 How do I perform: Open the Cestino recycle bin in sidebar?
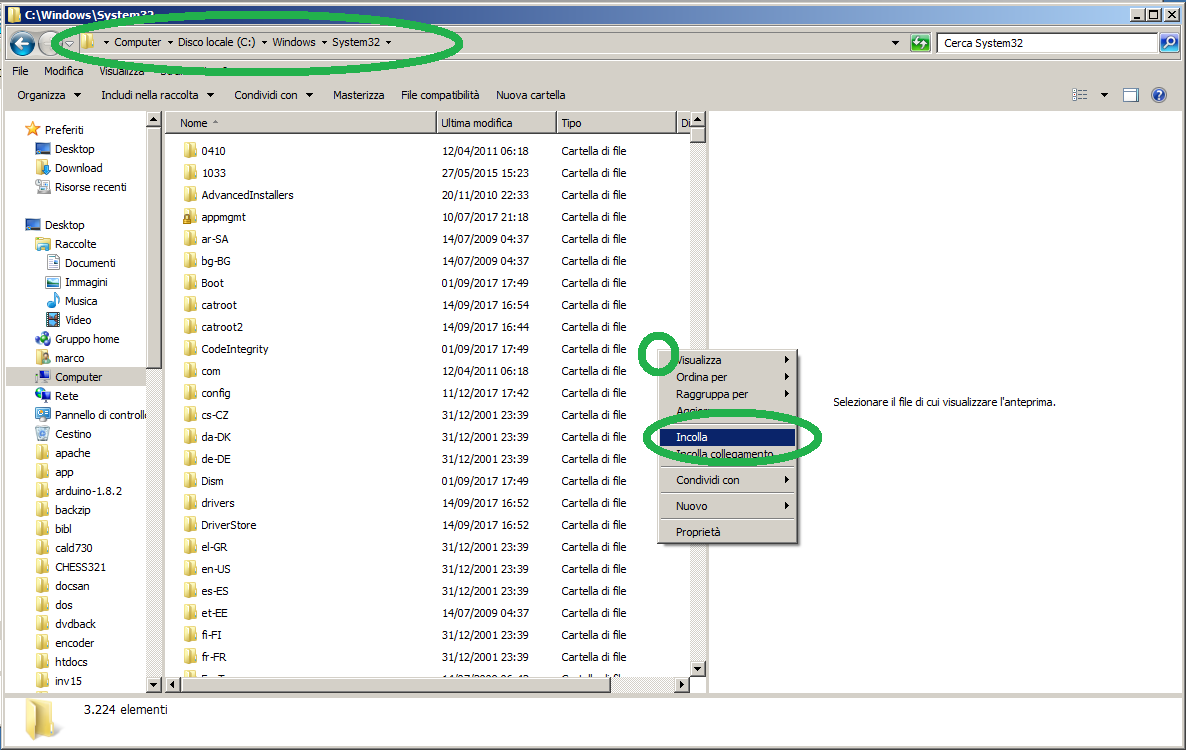[72, 434]
